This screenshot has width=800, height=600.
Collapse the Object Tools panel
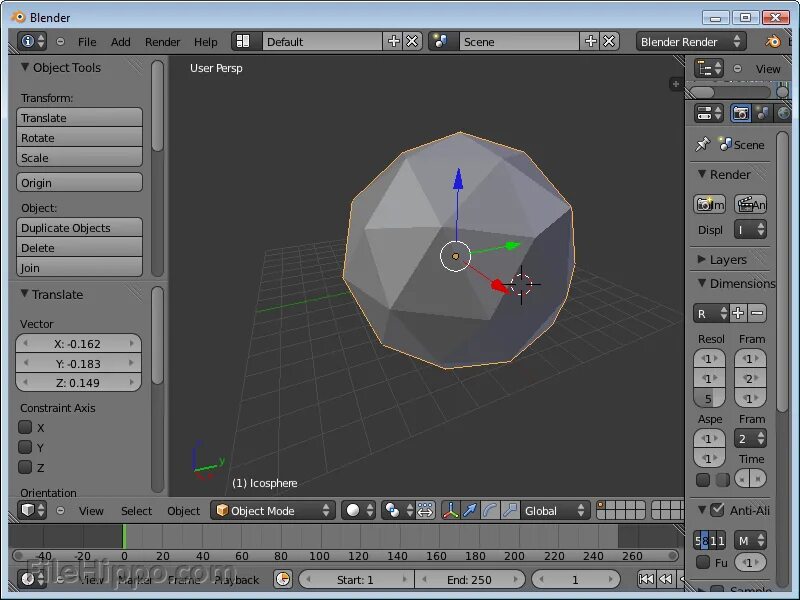tap(24, 67)
